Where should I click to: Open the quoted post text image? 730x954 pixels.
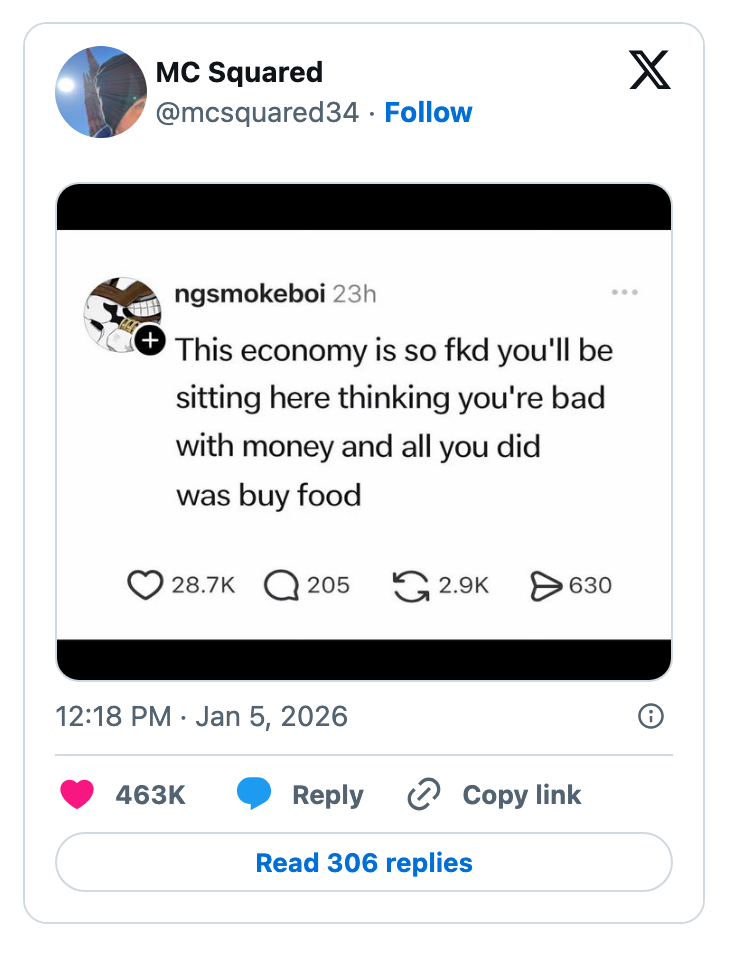(x=364, y=432)
